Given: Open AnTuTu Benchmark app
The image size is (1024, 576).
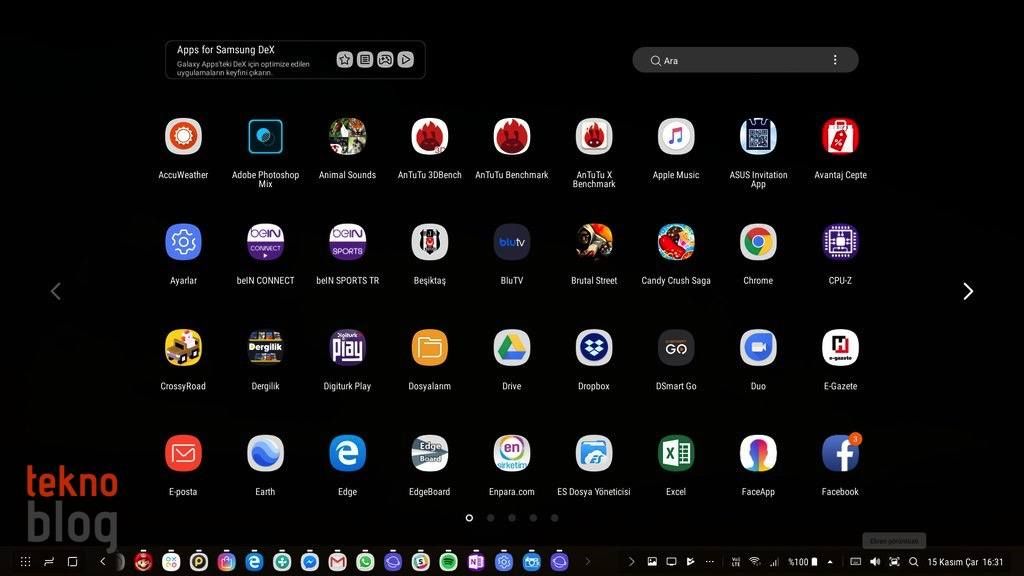Looking at the screenshot, I should pyautogui.click(x=511, y=137).
